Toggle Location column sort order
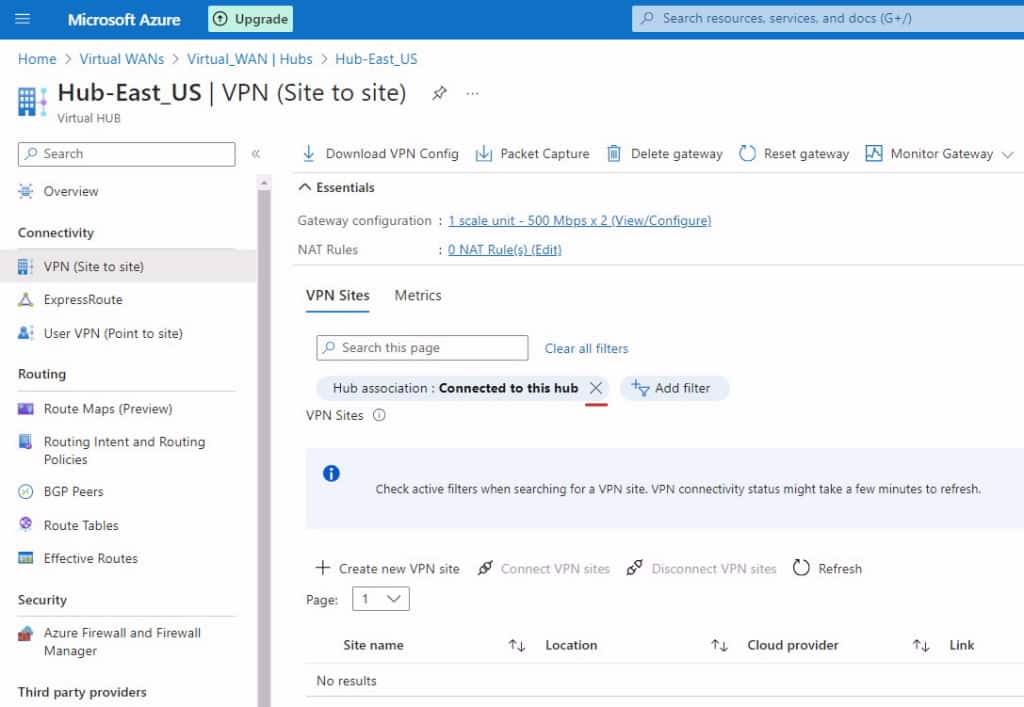The width and height of the screenshot is (1024, 707). pyautogui.click(x=720, y=645)
